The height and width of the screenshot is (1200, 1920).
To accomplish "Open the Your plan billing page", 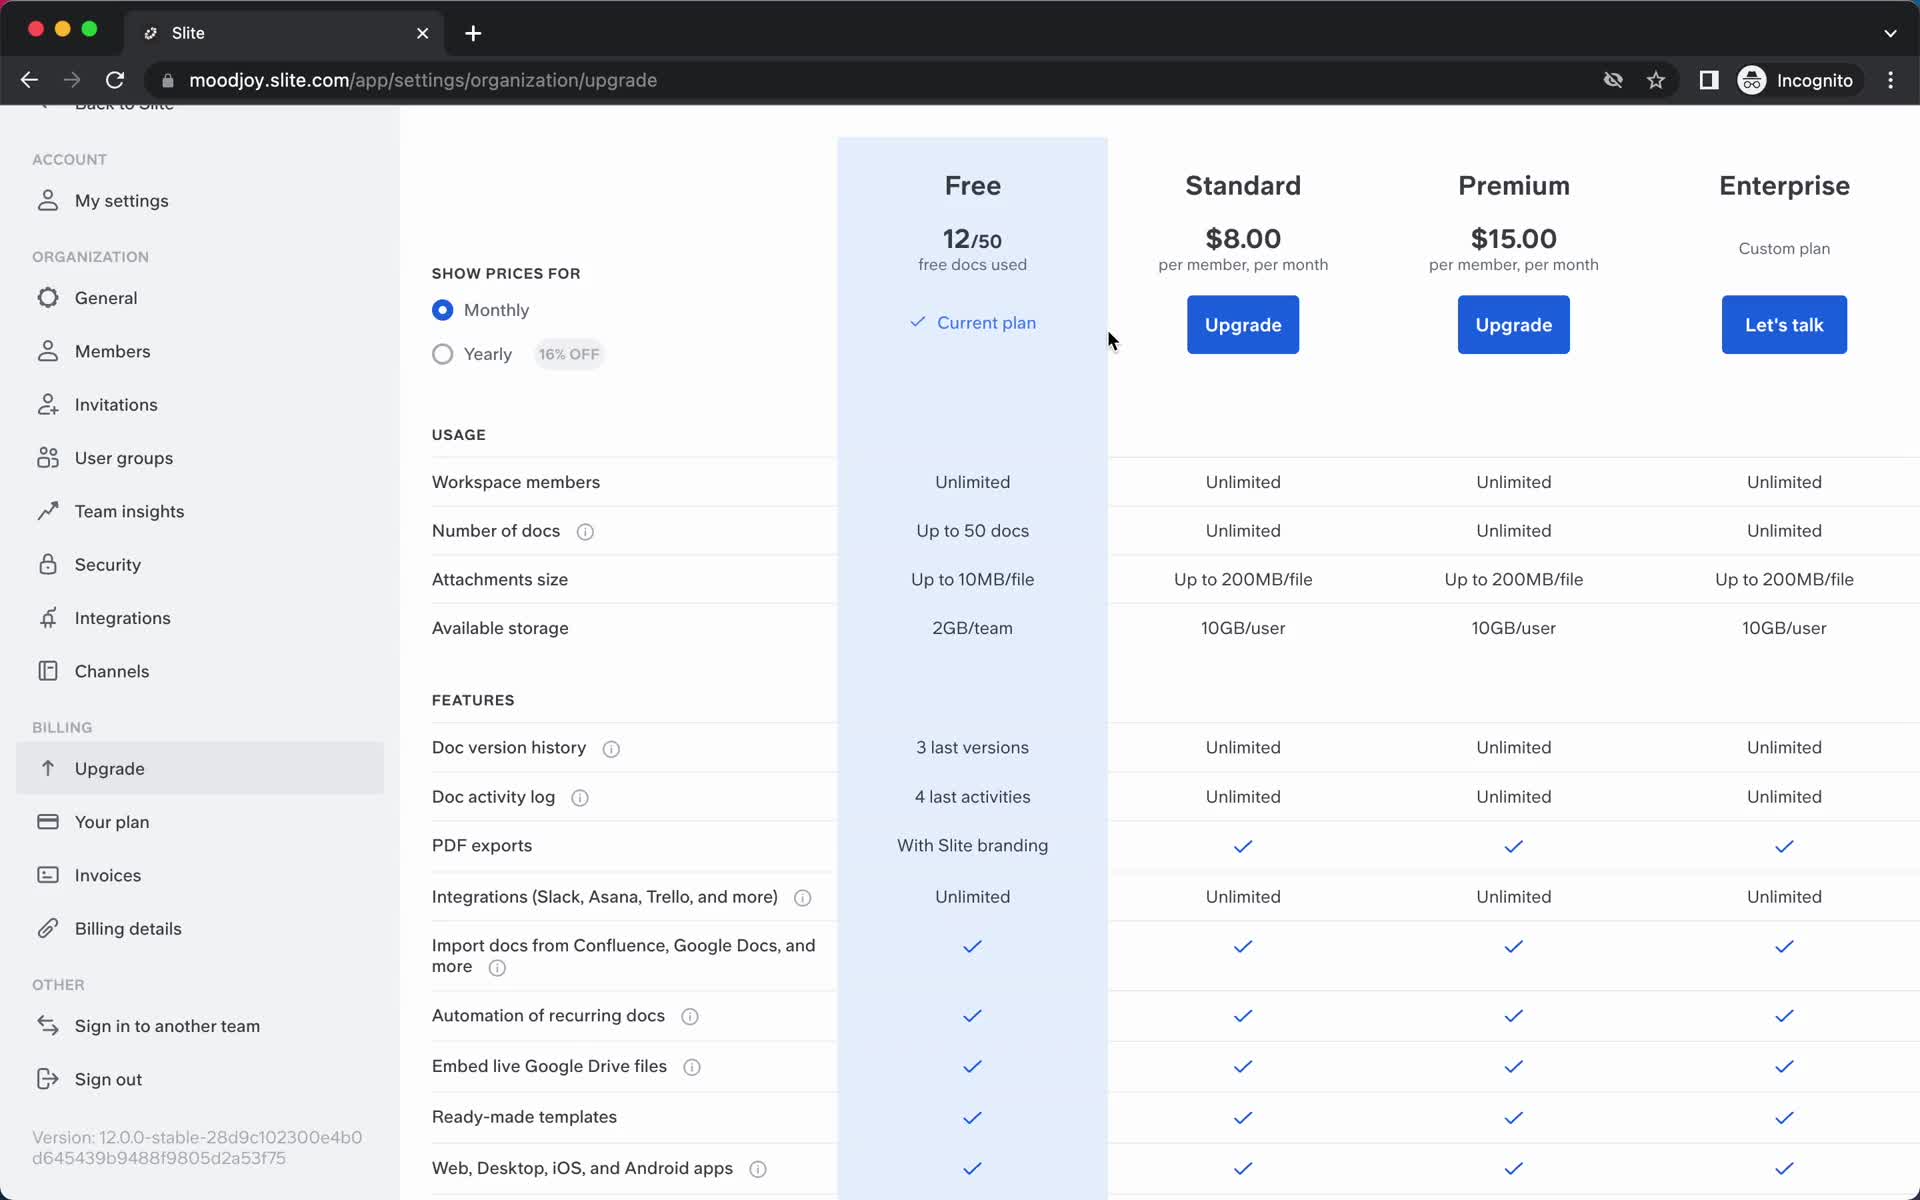I will coord(200,822).
